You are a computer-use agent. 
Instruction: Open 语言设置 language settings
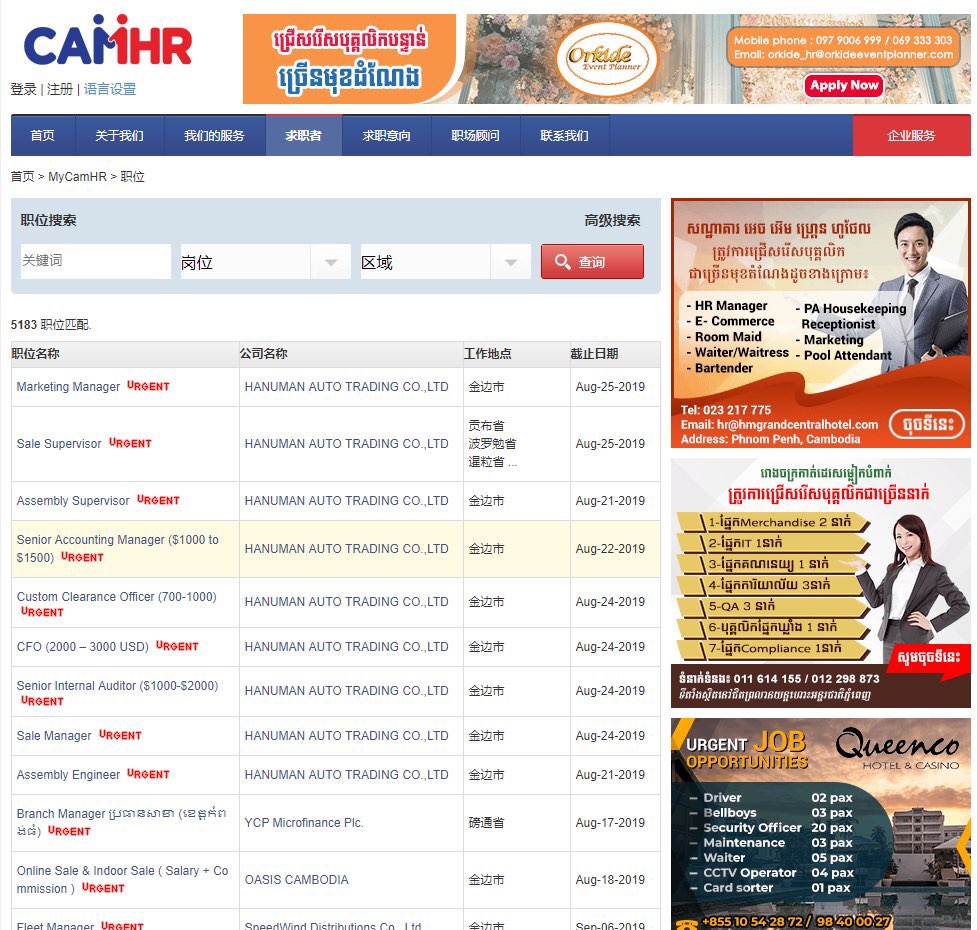[110, 89]
